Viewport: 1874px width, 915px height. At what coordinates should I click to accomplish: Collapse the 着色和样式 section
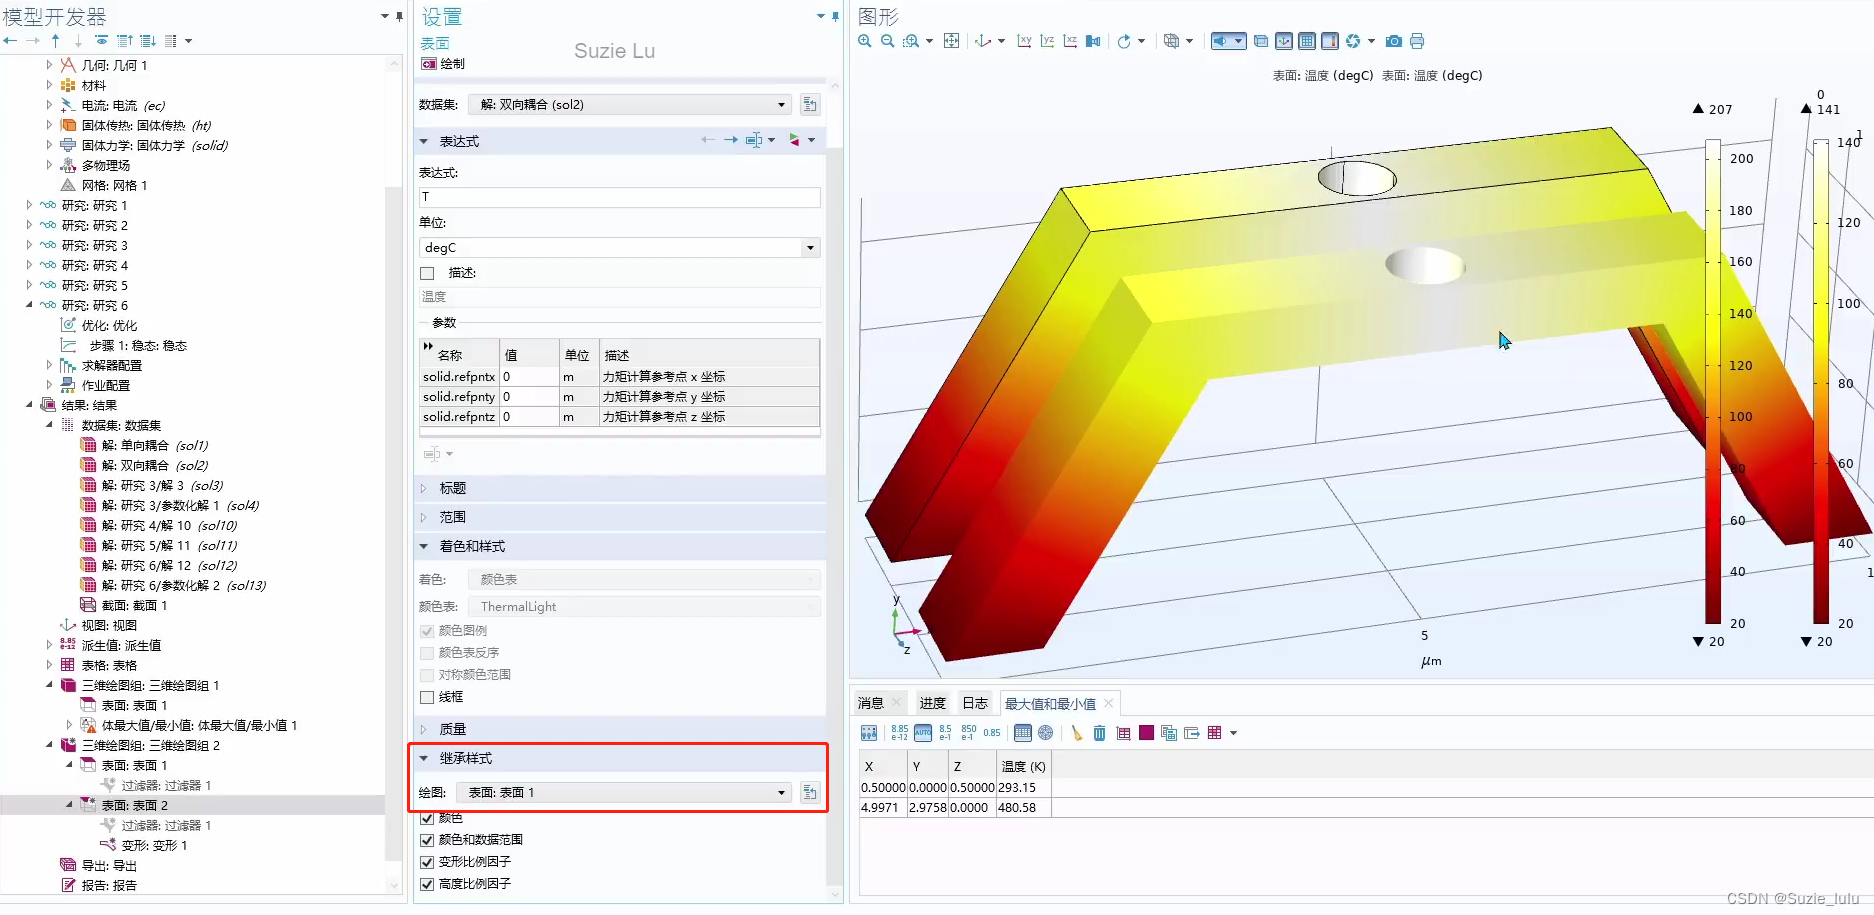point(423,546)
